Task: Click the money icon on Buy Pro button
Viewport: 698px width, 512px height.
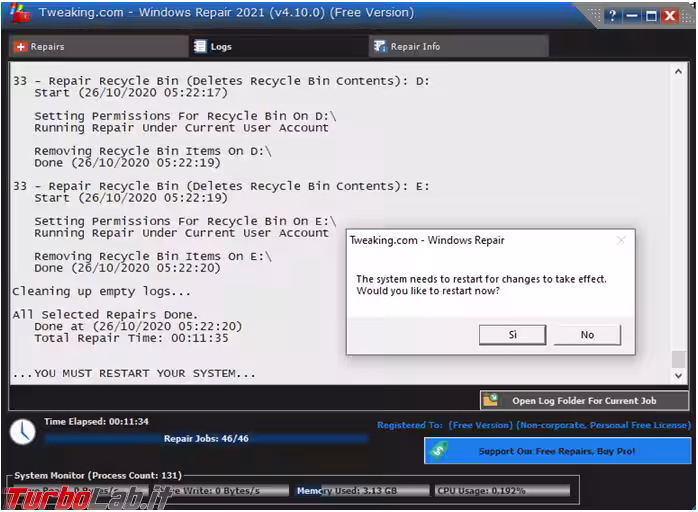Action: [x=438, y=451]
